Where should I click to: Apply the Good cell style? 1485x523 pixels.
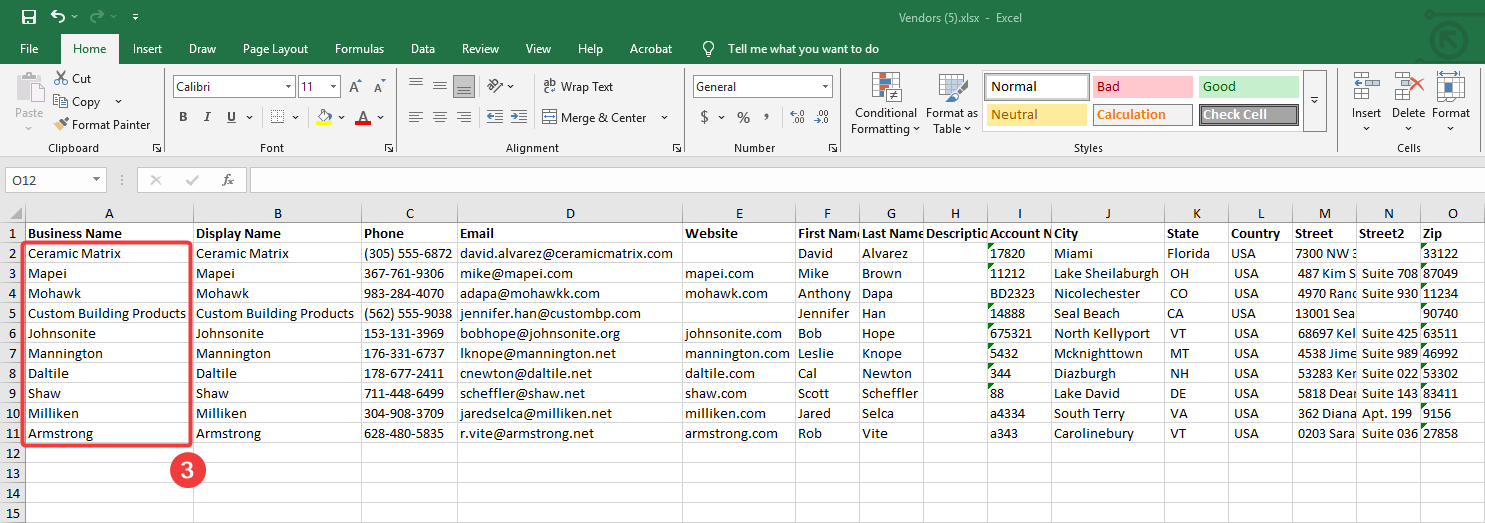[x=1249, y=87]
